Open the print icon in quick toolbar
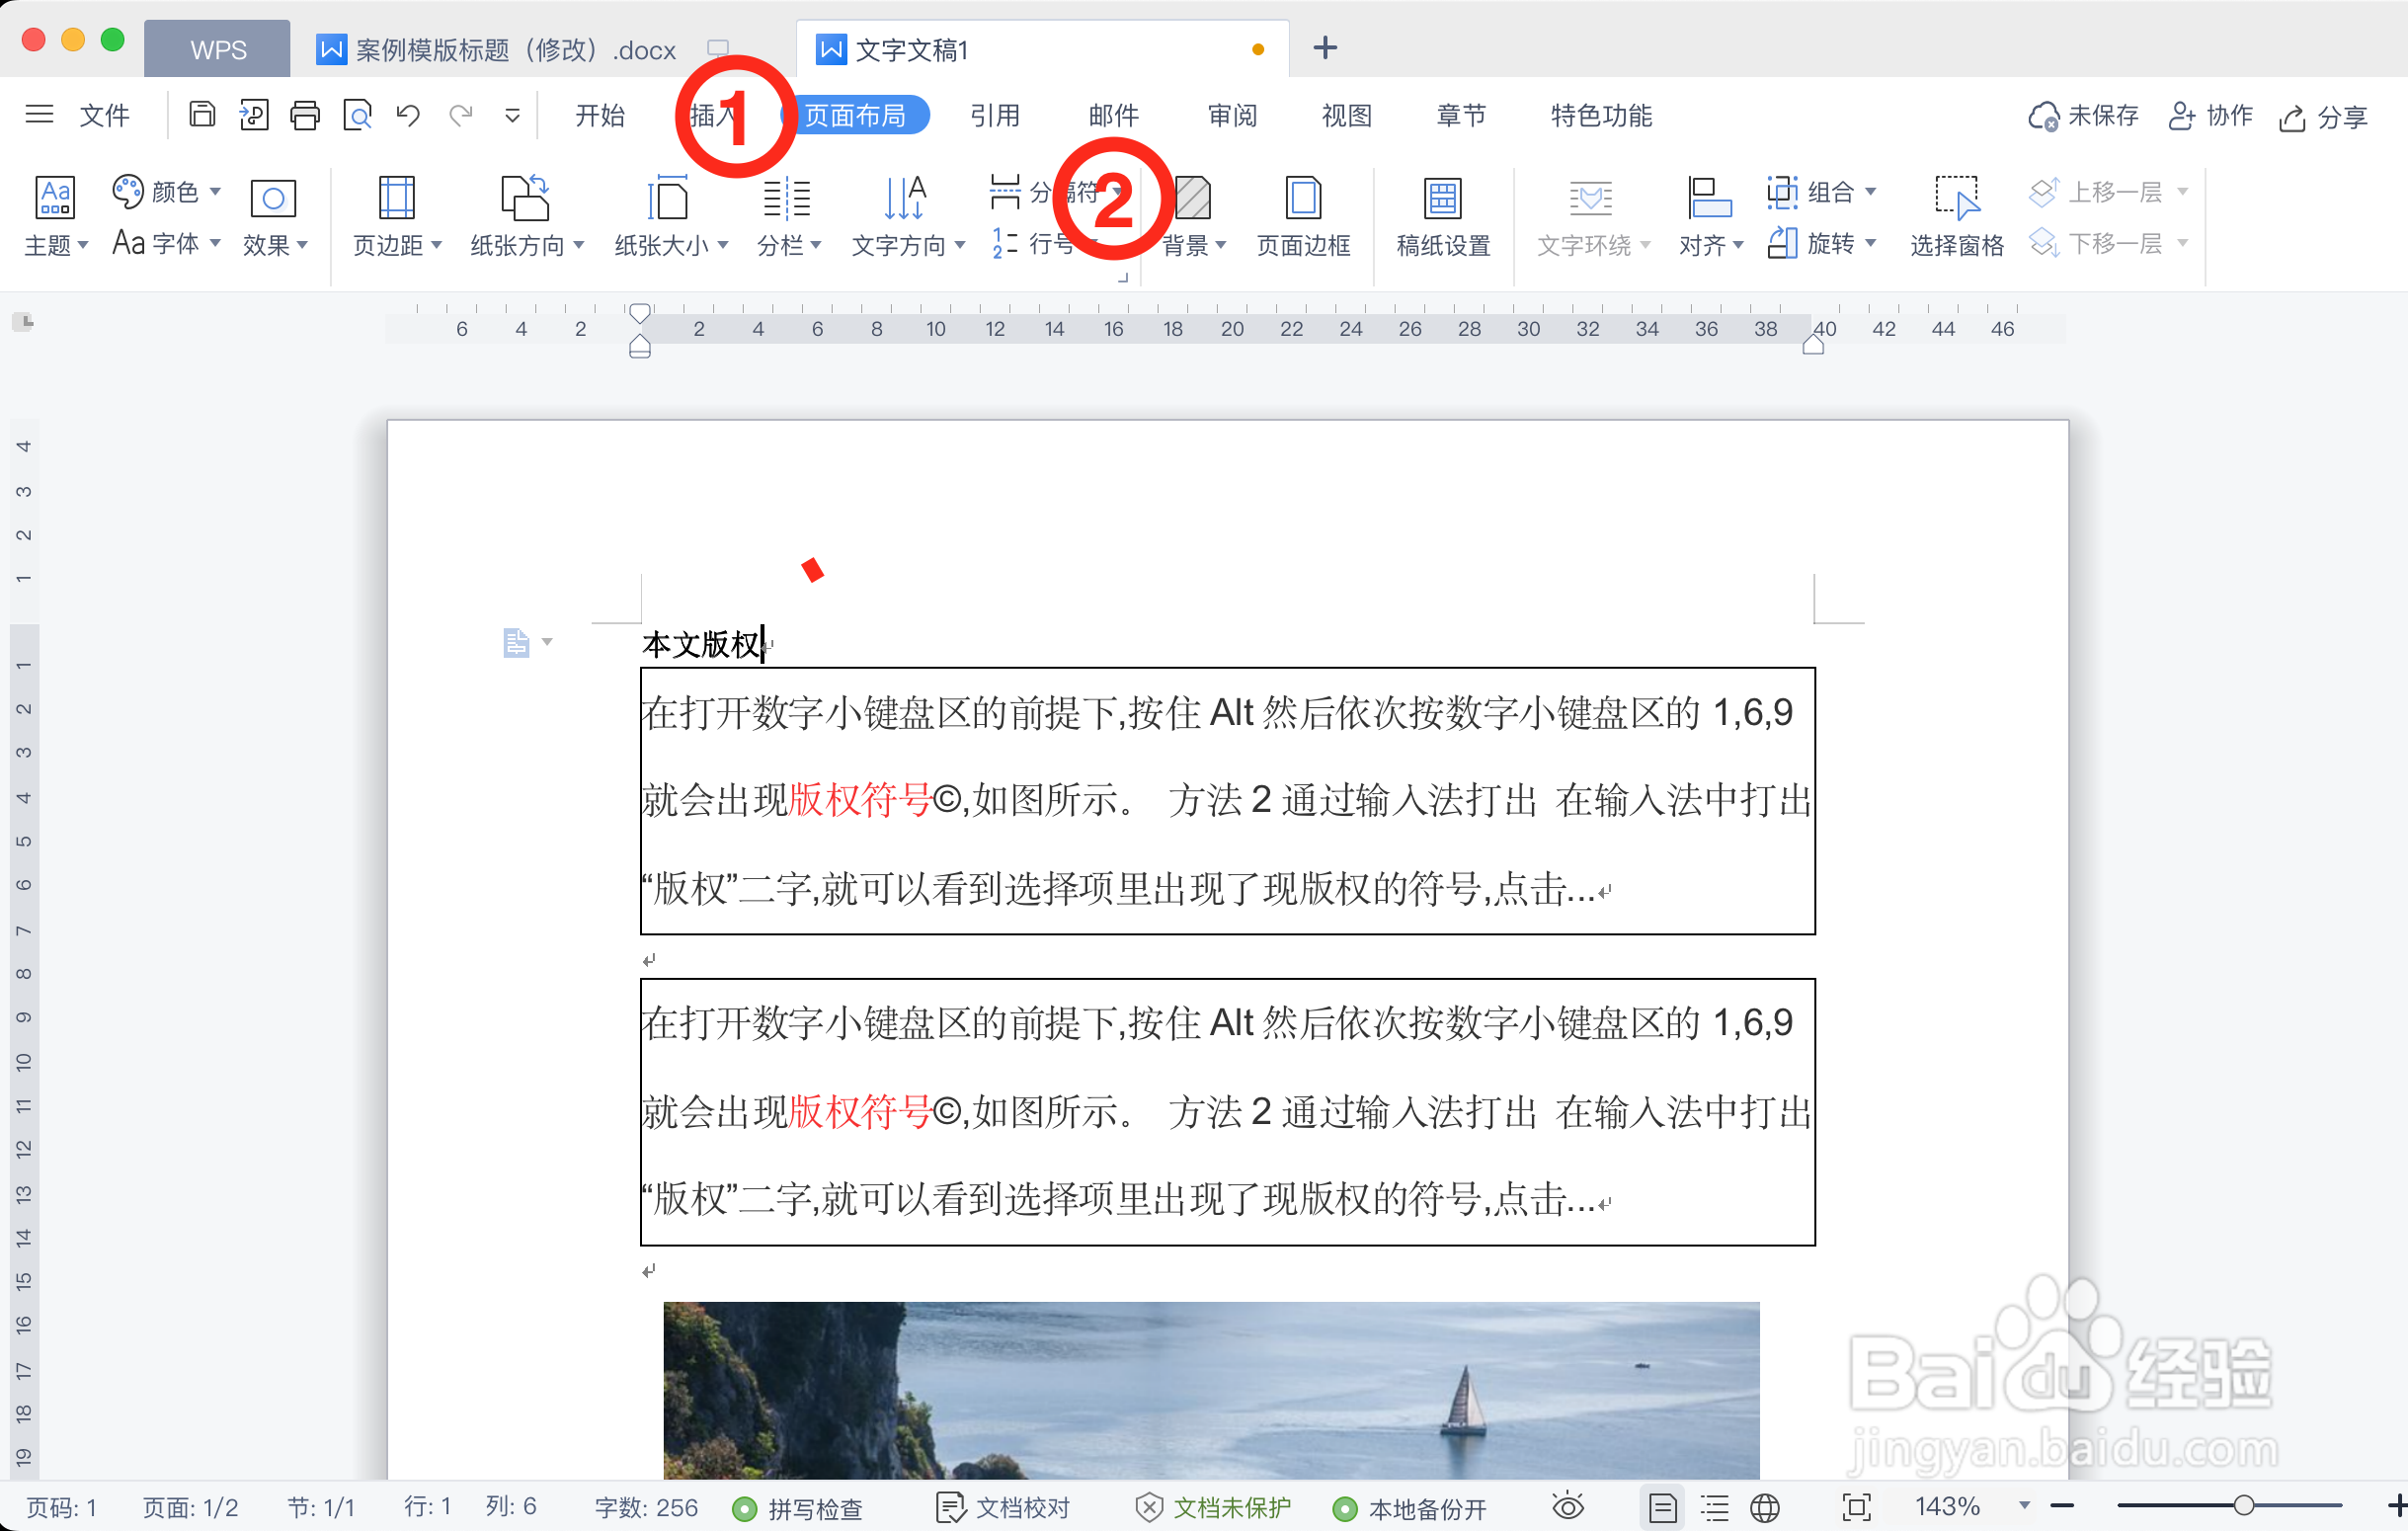The image size is (2408, 1531). click(x=306, y=114)
